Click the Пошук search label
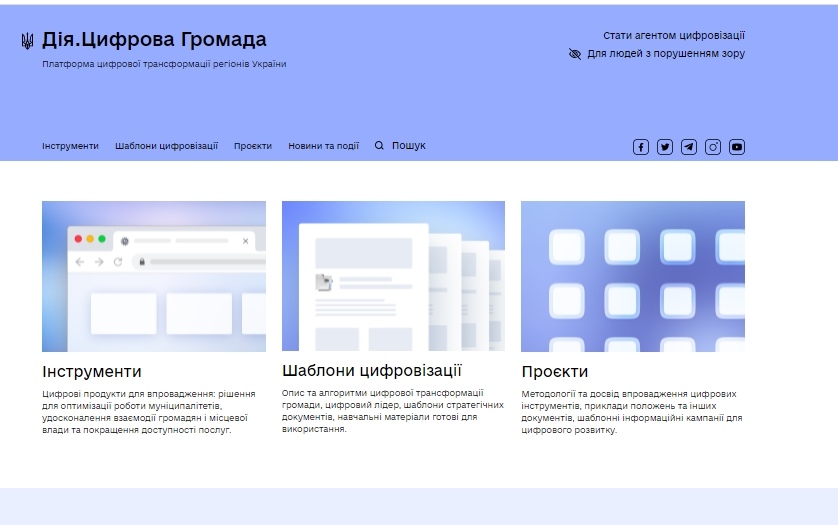The image size is (838, 525). [x=408, y=146]
